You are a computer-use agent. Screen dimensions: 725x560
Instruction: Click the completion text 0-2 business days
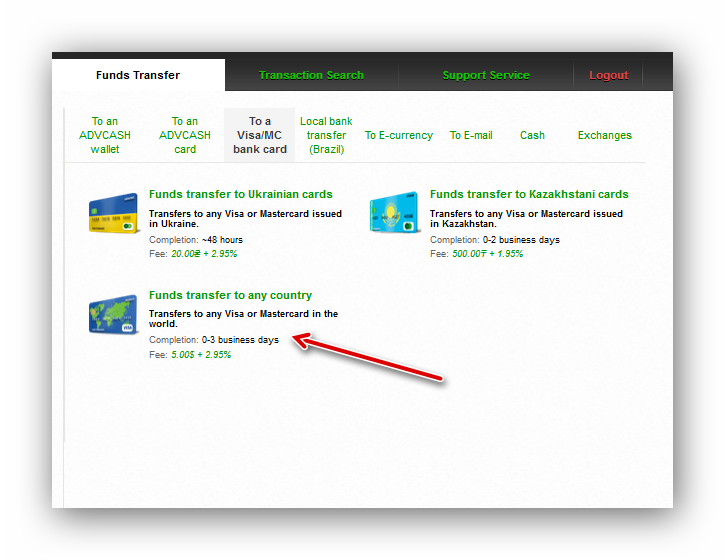(x=521, y=240)
